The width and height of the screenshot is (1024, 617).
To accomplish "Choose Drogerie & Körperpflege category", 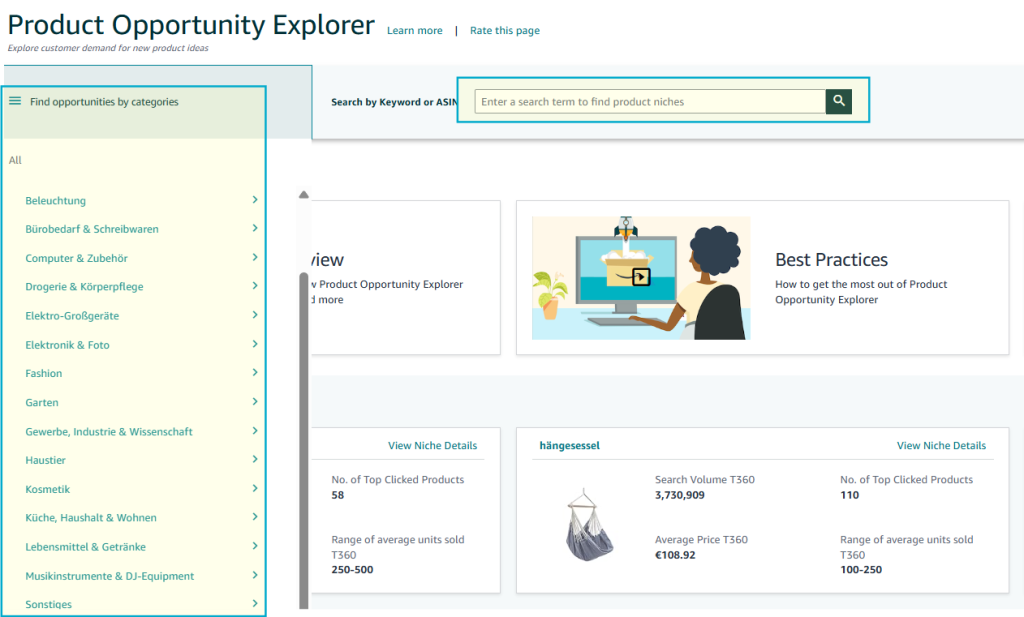I will [x=84, y=287].
